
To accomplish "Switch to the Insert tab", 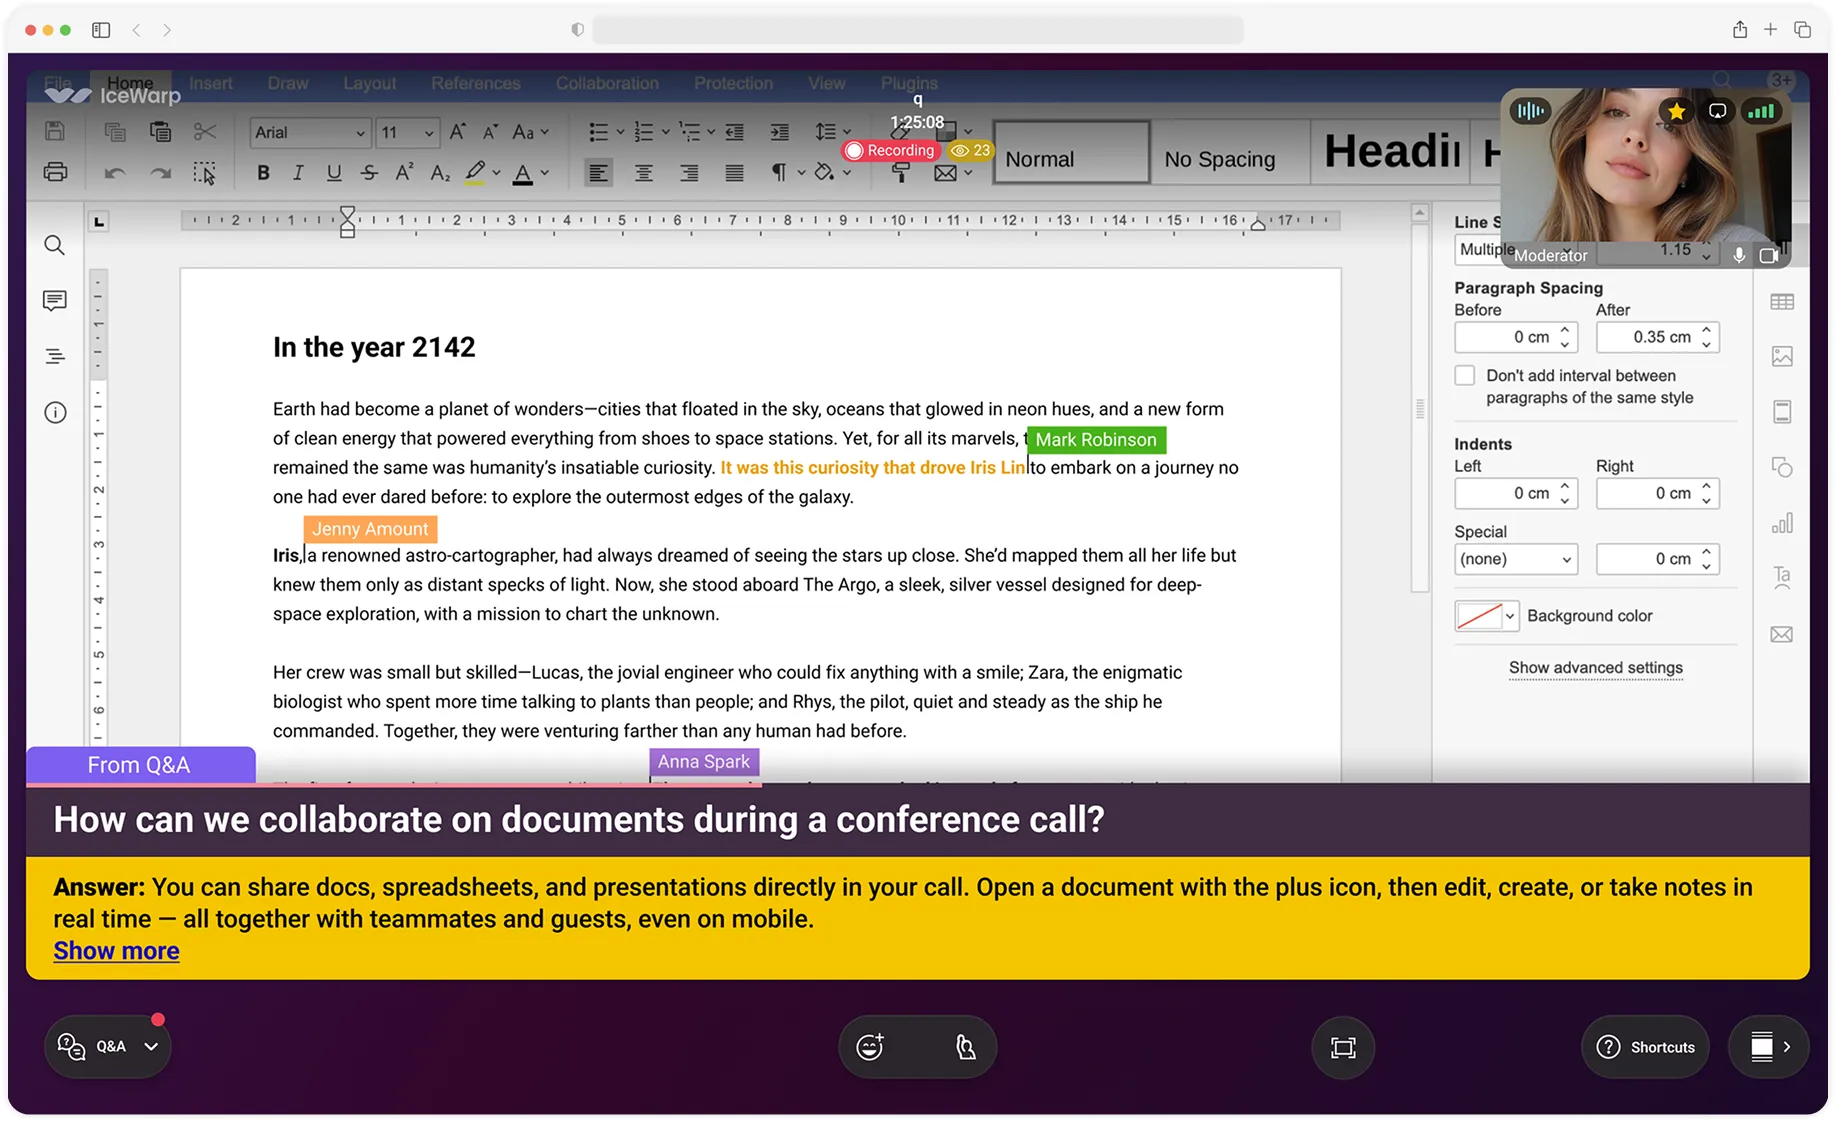I will pos(211,83).
